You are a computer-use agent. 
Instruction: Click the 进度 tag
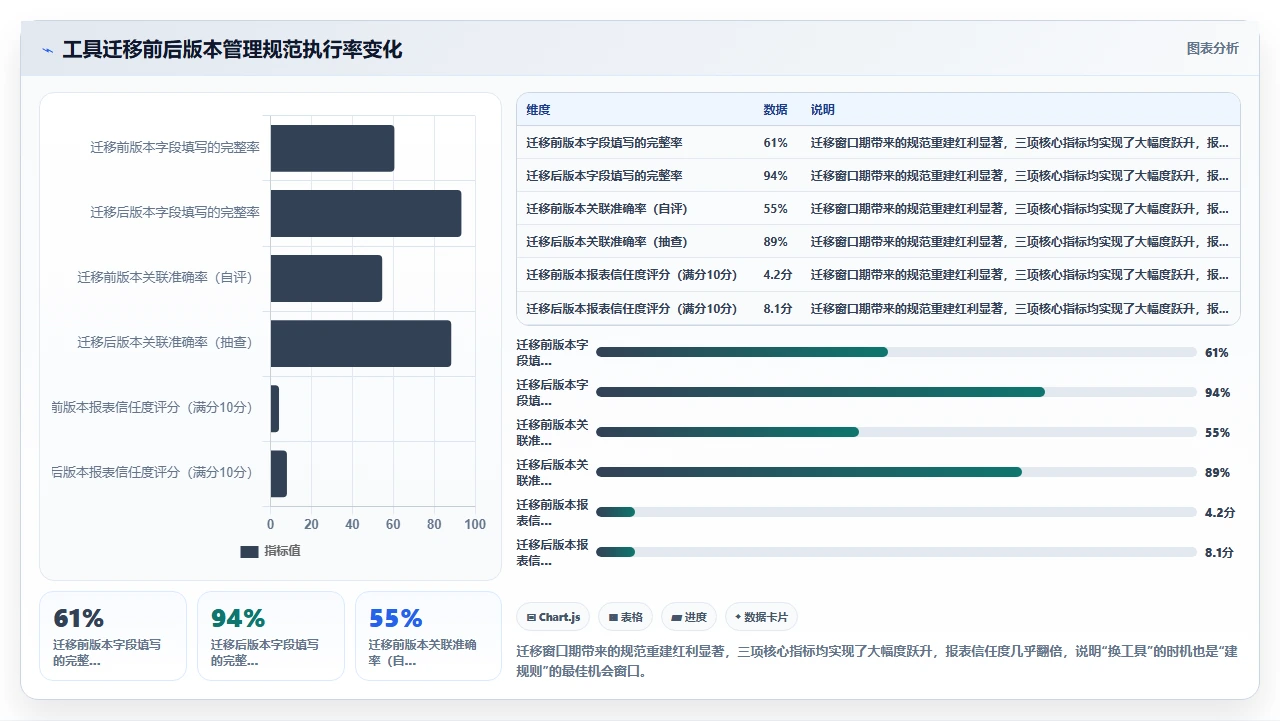(689, 617)
